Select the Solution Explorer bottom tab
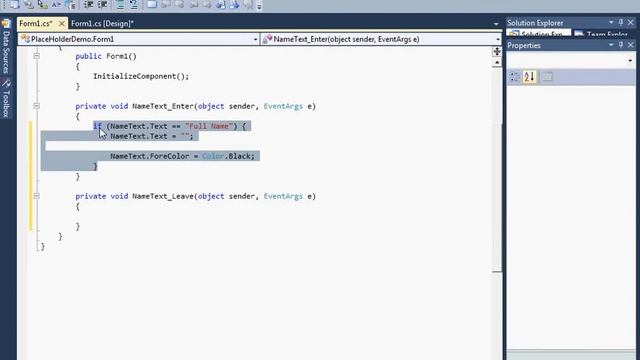Screen dimensions: 640x360 539,33
